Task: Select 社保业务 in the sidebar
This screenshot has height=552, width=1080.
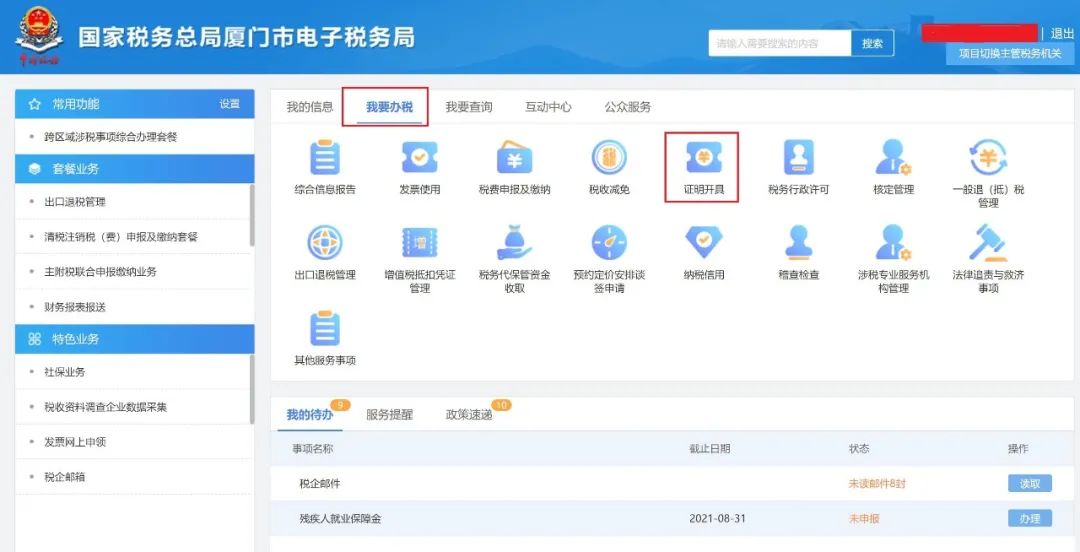Action: point(65,372)
